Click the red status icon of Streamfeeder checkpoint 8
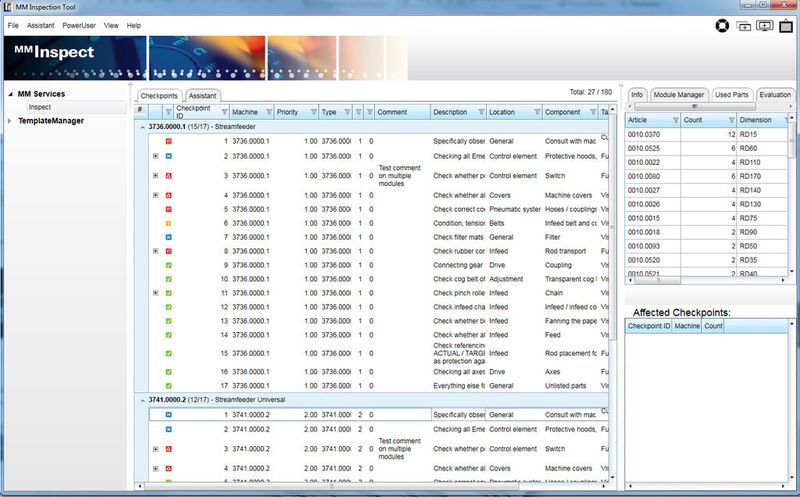 tap(169, 251)
